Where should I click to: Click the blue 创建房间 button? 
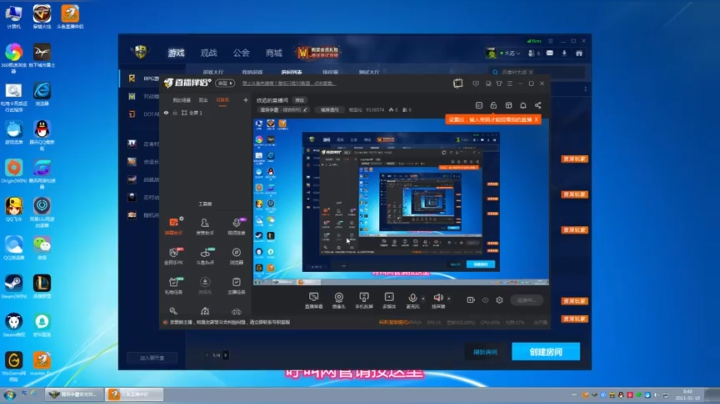pos(546,352)
